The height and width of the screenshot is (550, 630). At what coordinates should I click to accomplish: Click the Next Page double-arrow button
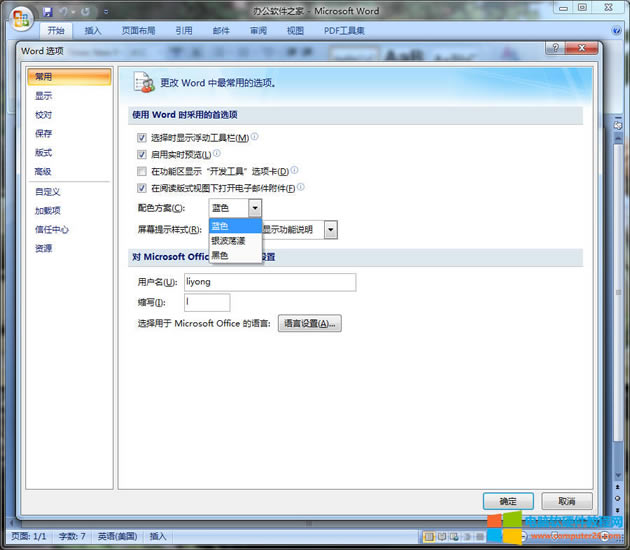(618, 510)
